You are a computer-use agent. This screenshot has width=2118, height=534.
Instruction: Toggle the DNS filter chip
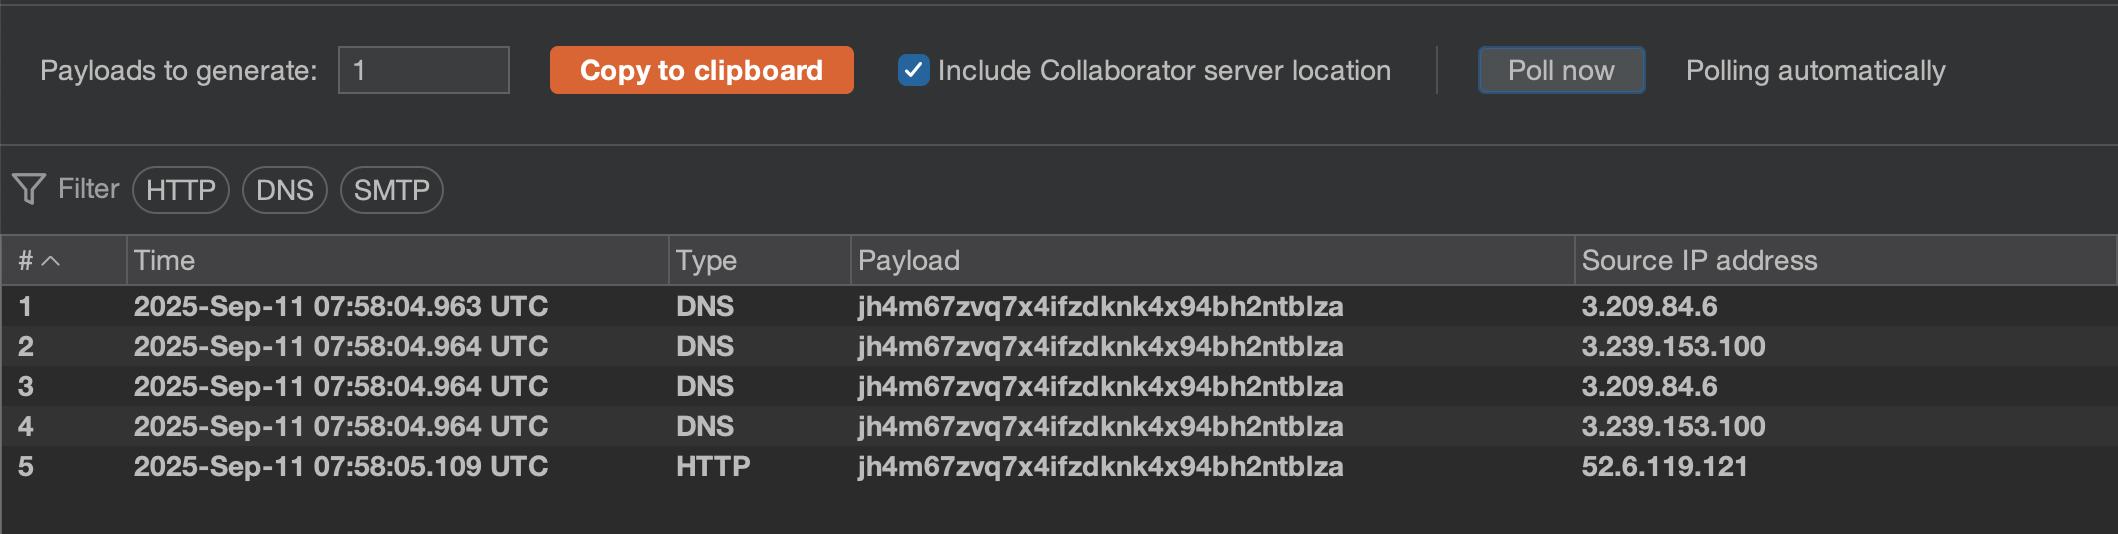[285, 190]
